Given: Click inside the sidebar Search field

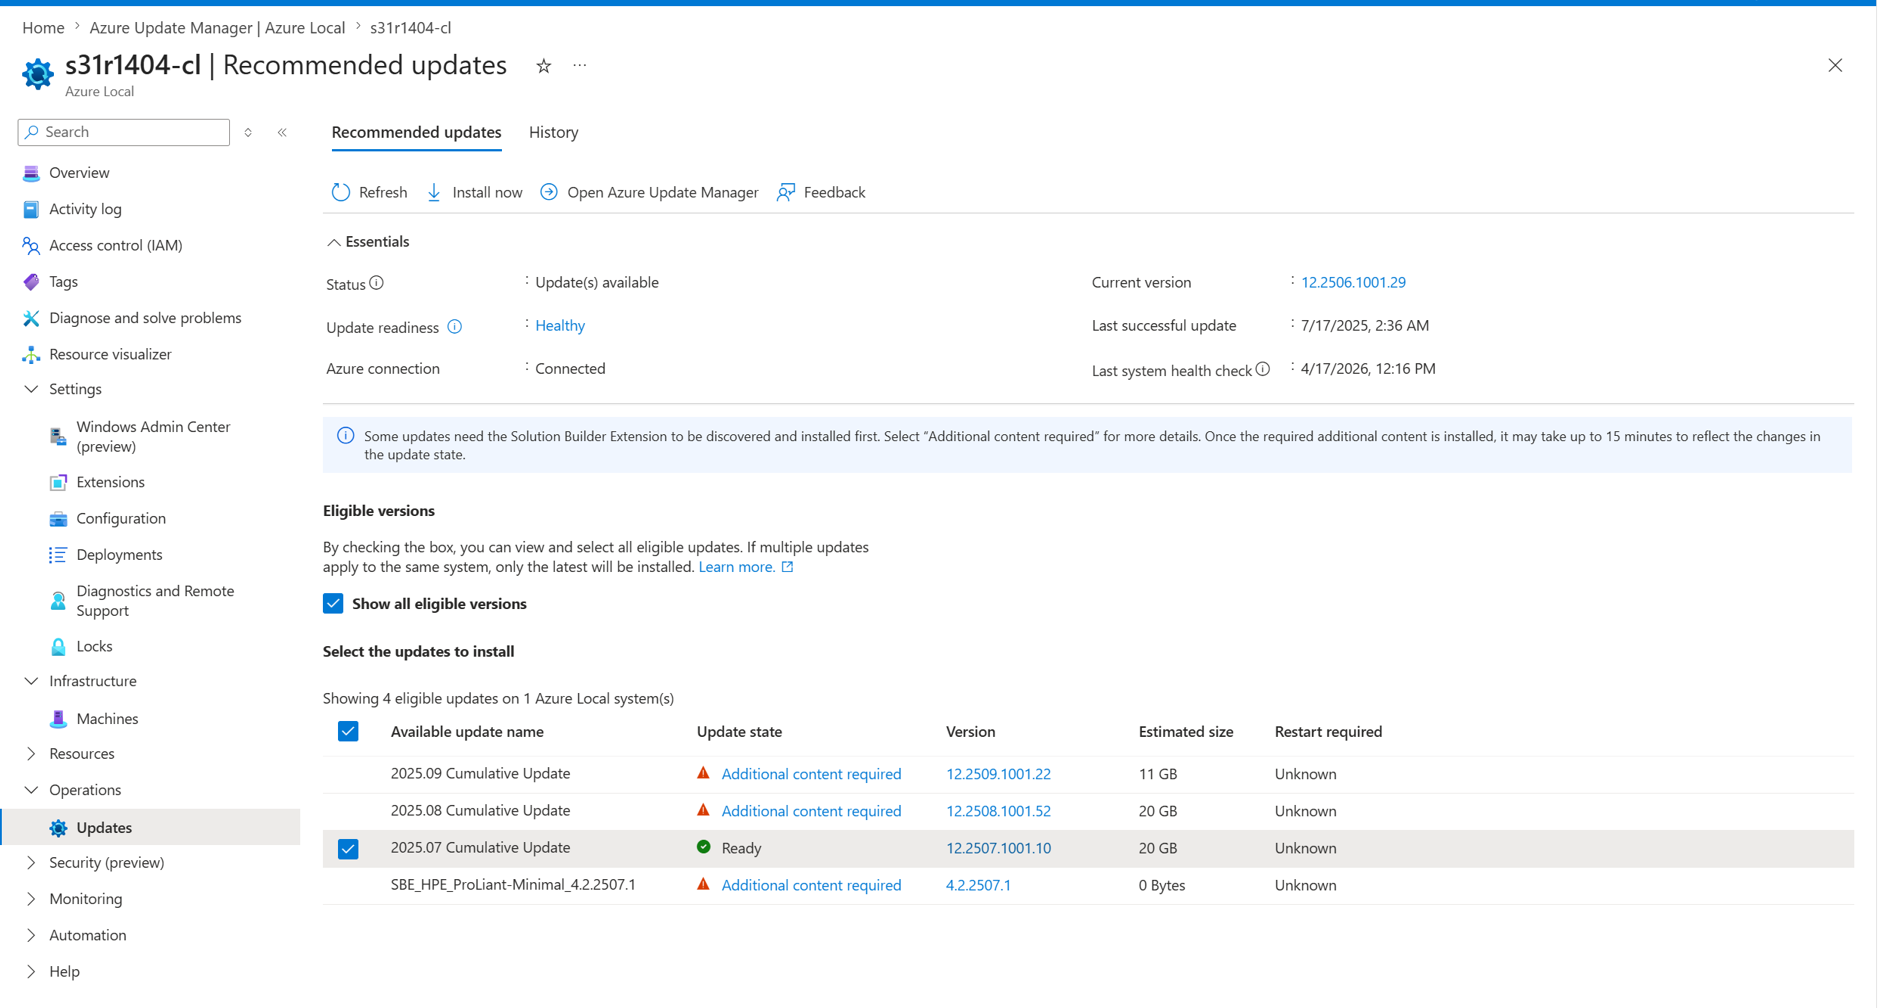Looking at the screenshot, I should pyautogui.click(x=124, y=132).
